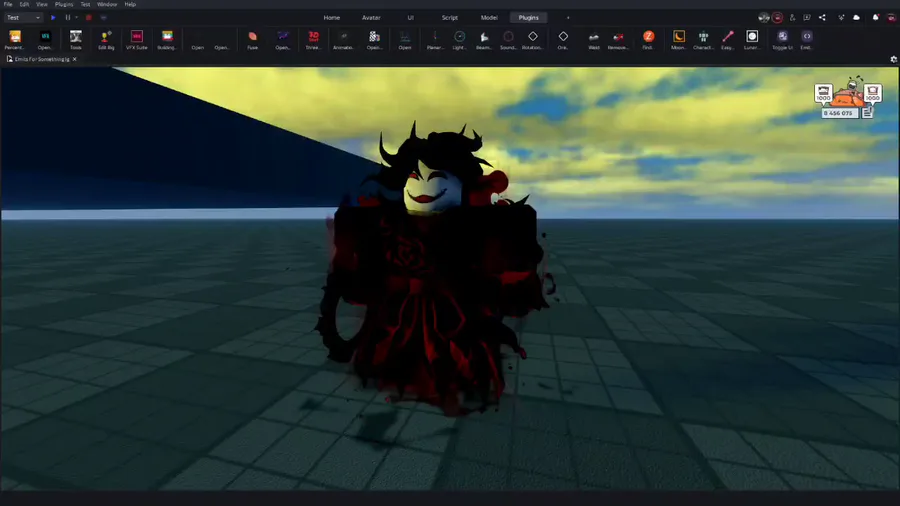
Task: Switch to the Script ribbon tab
Action: [x=449, y=18]
